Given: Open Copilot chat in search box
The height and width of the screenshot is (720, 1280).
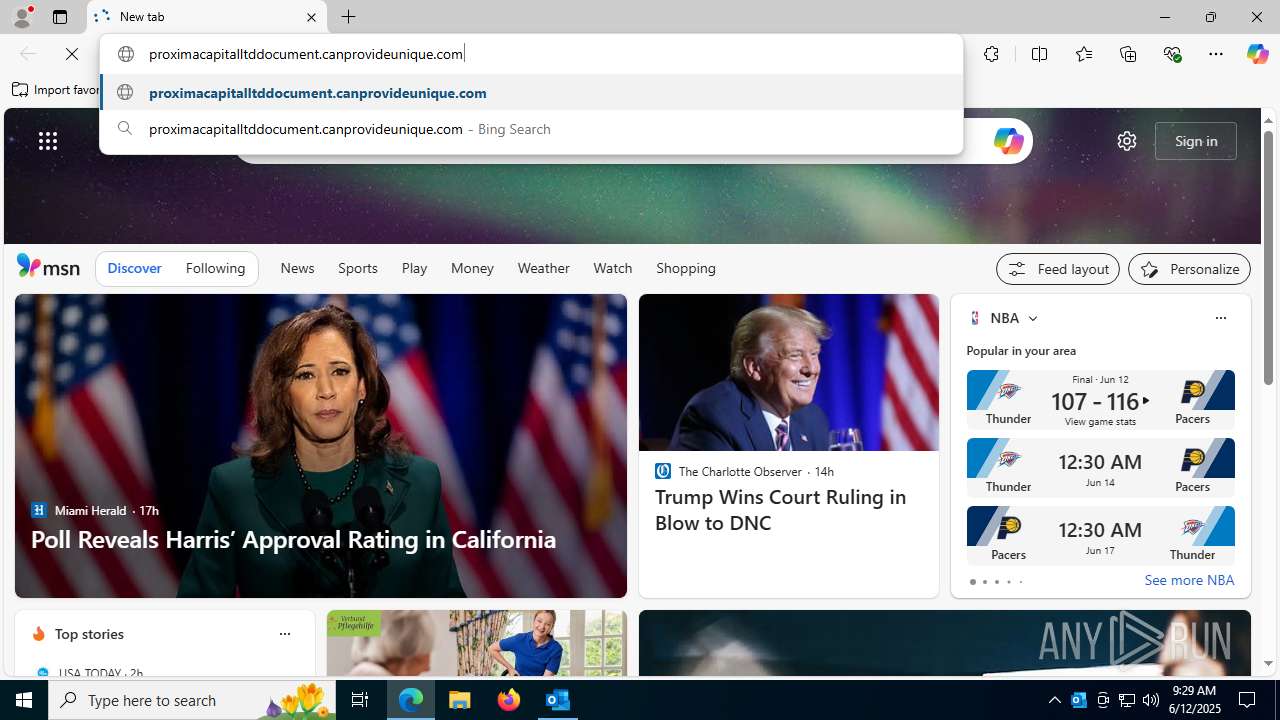Looking at the screenshot, I should pos(1008,141).
